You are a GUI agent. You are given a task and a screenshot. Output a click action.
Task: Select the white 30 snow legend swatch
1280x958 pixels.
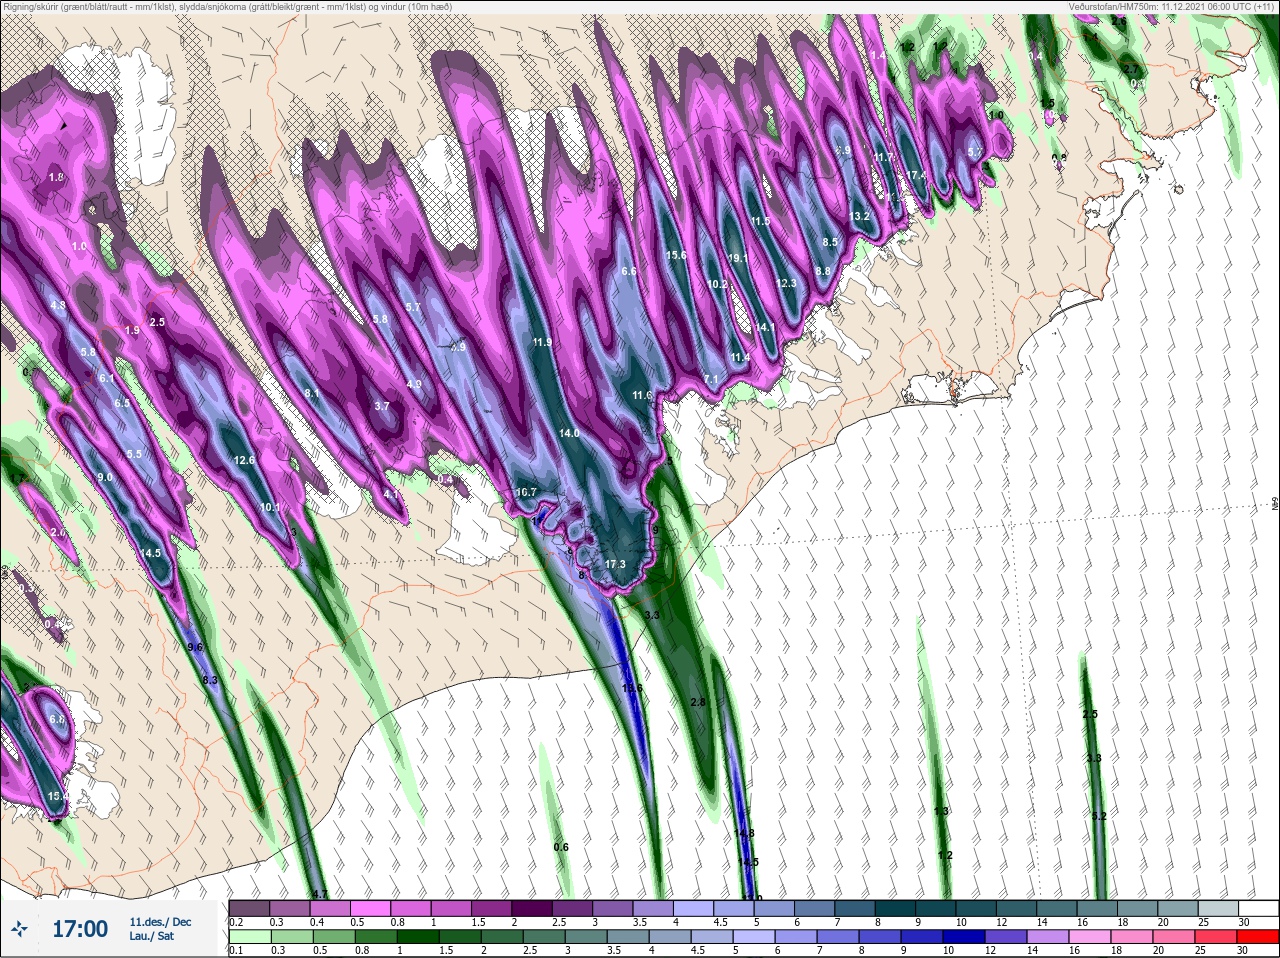click(1257, 907)
